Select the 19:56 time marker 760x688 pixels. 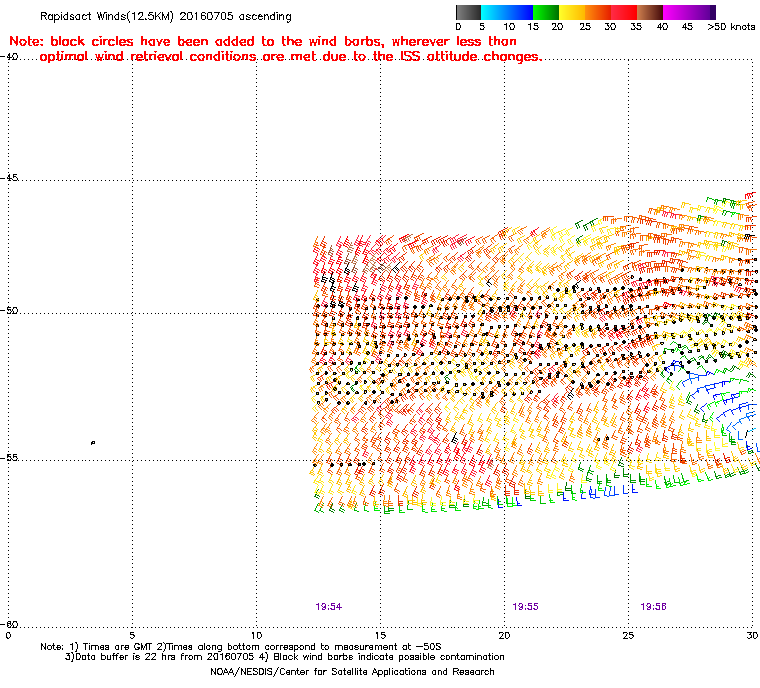pos(653,607)
